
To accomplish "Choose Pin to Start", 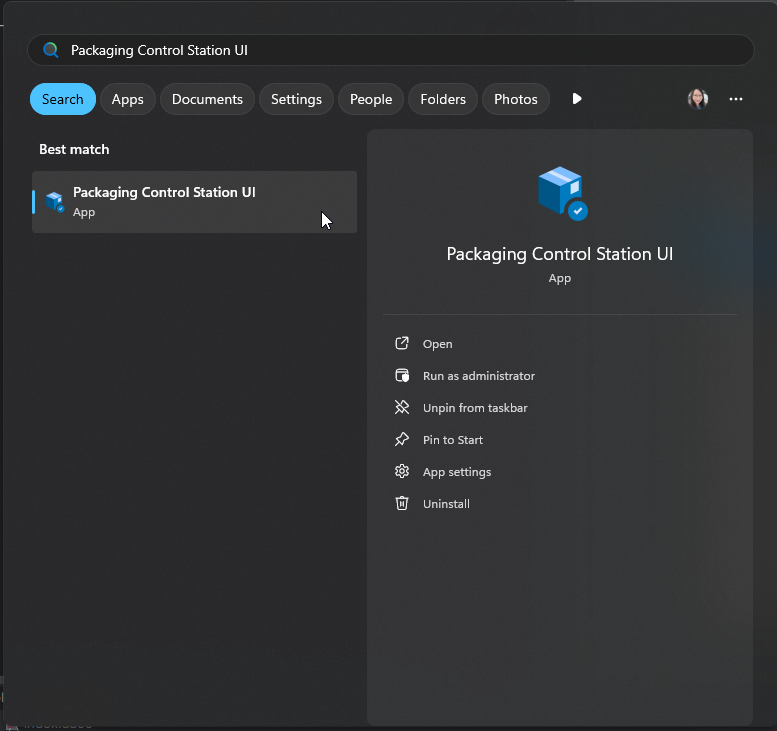I will [x=452, y=440].
